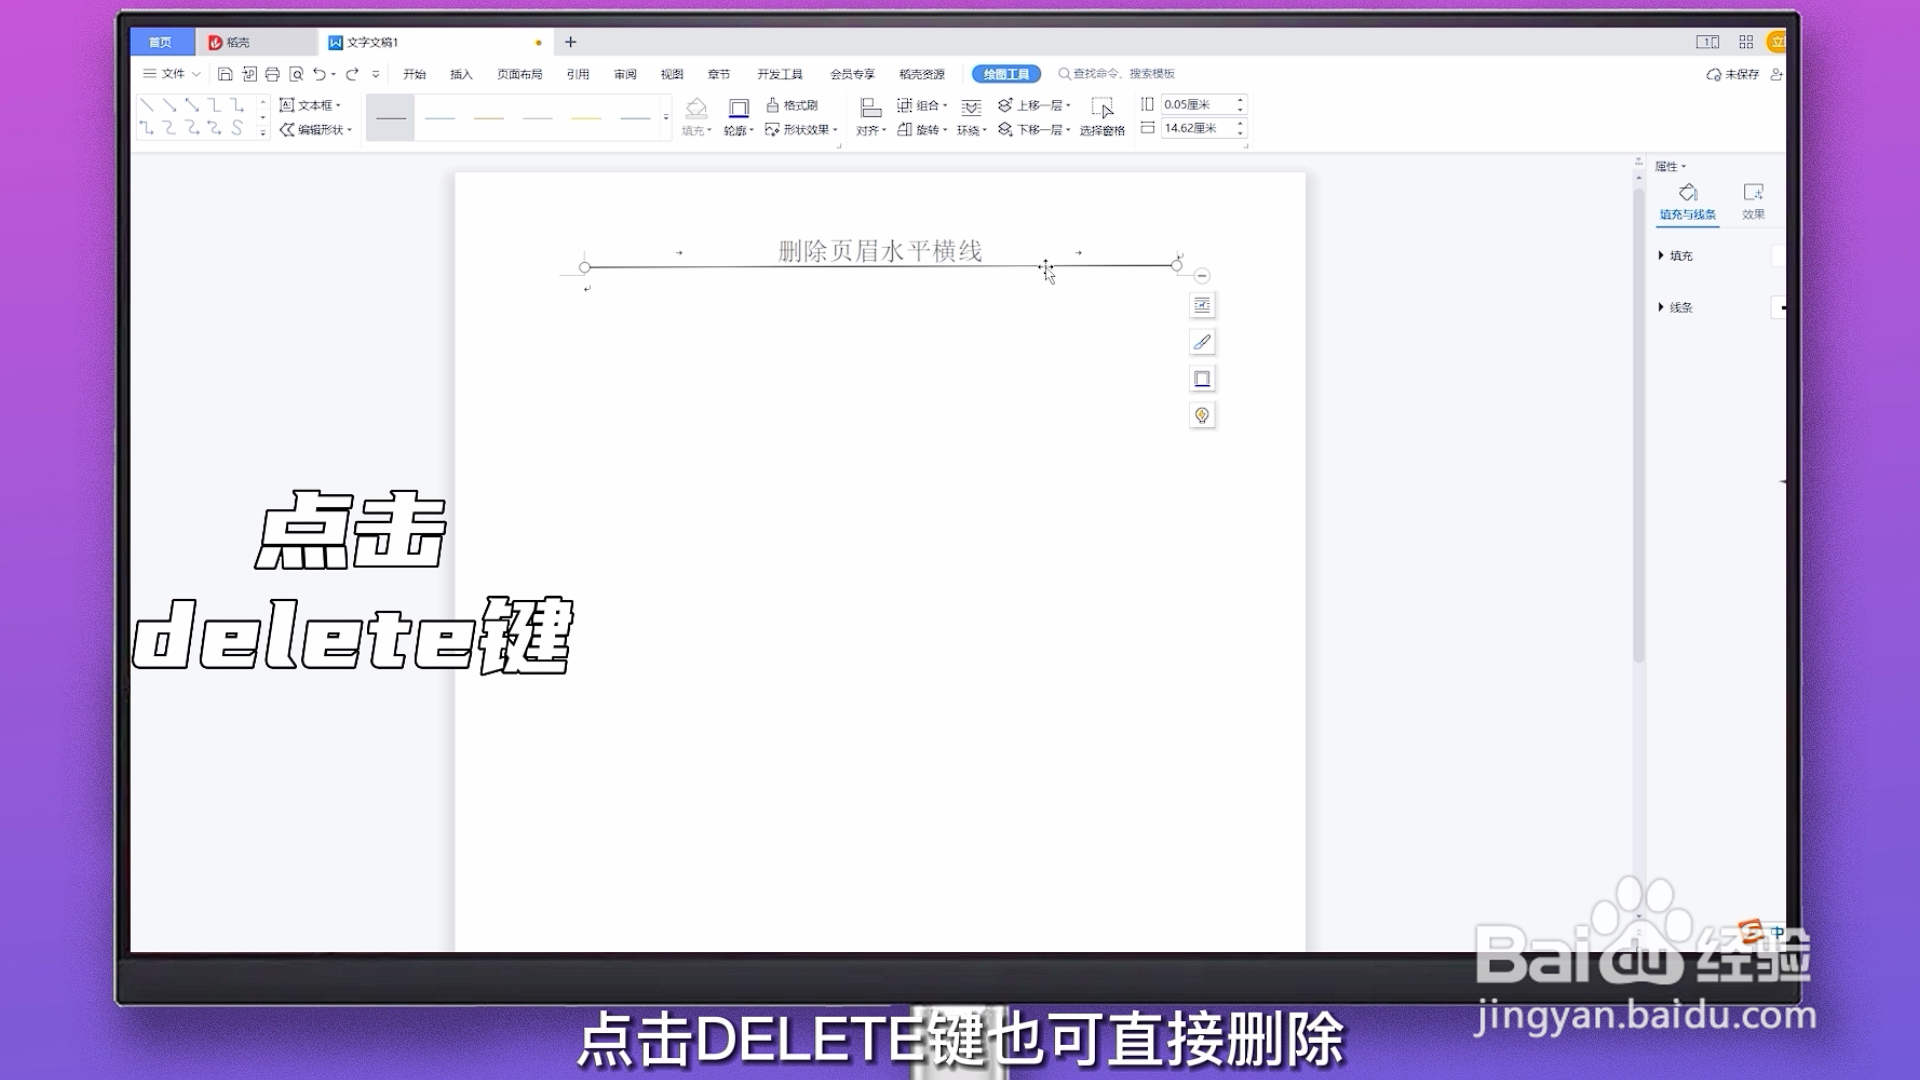Switch to the Insert (插入) ribbon tab
1920x1080 pixels.
(461, 74)
